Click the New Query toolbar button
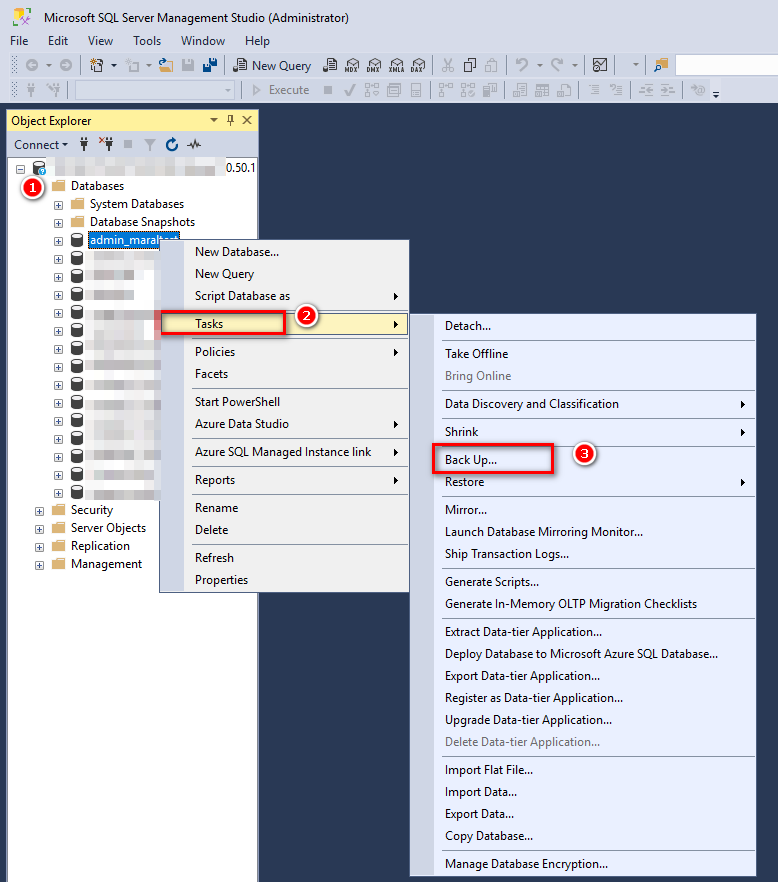778x882 pixels. pos(272,66)
